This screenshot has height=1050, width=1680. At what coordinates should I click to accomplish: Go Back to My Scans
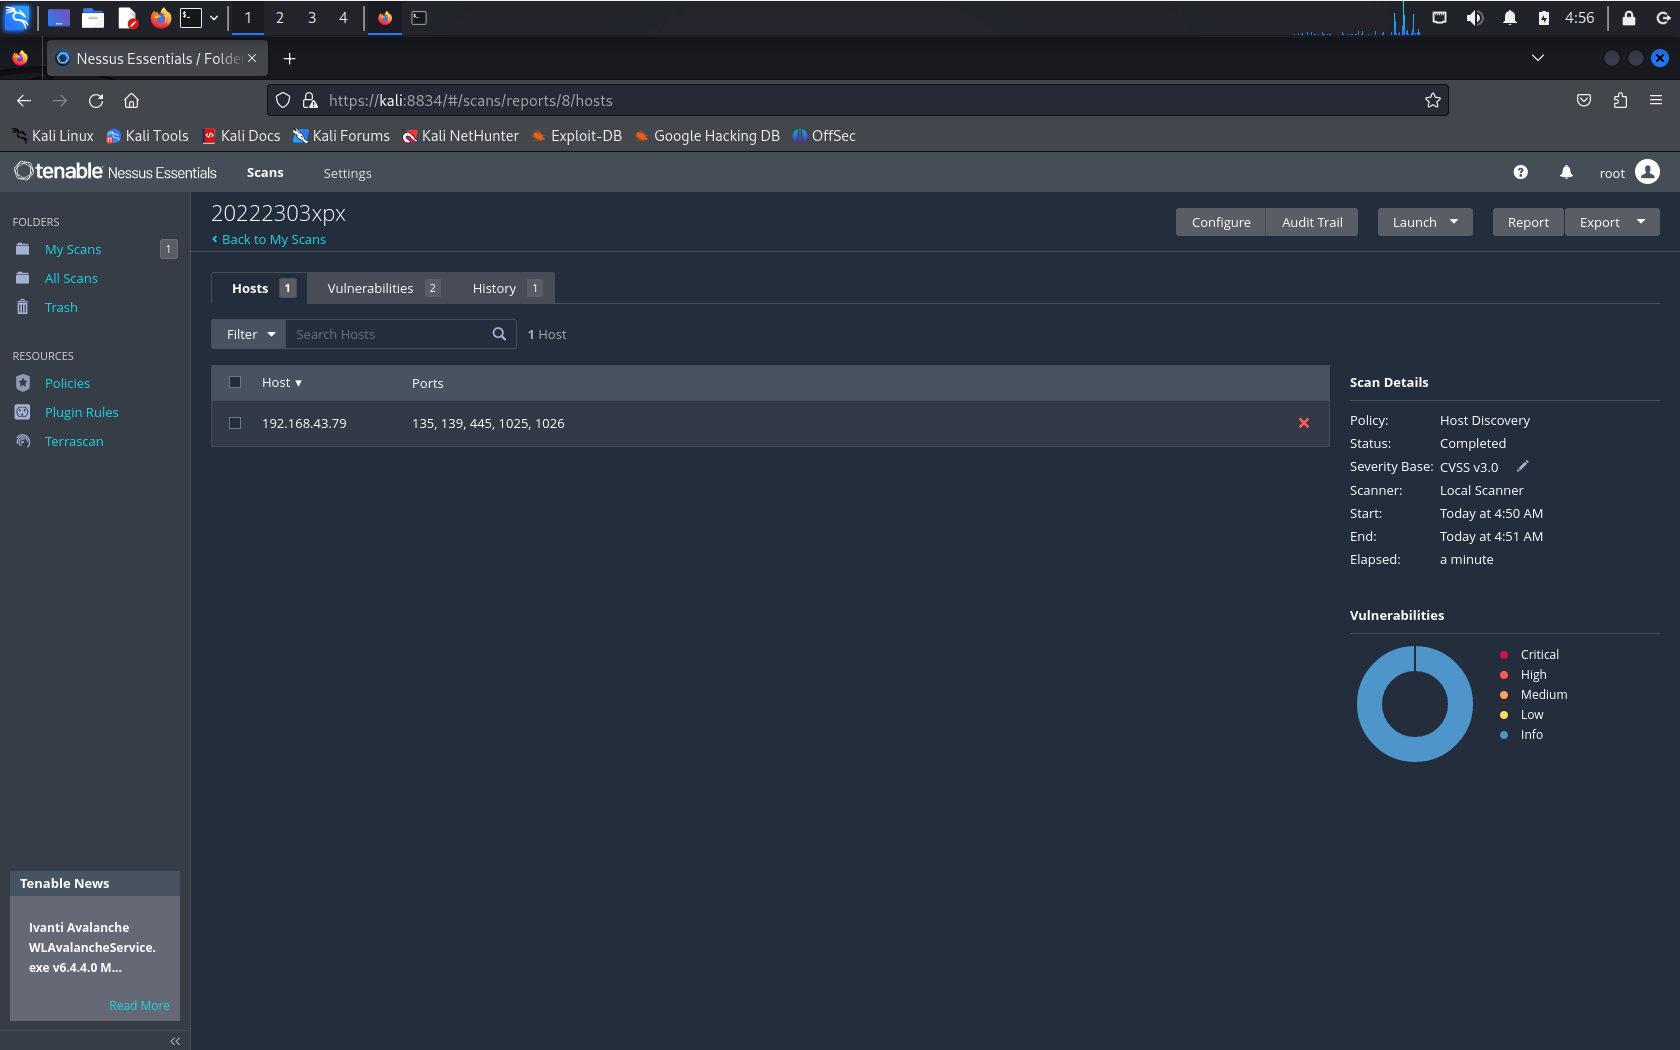(269, 239)
